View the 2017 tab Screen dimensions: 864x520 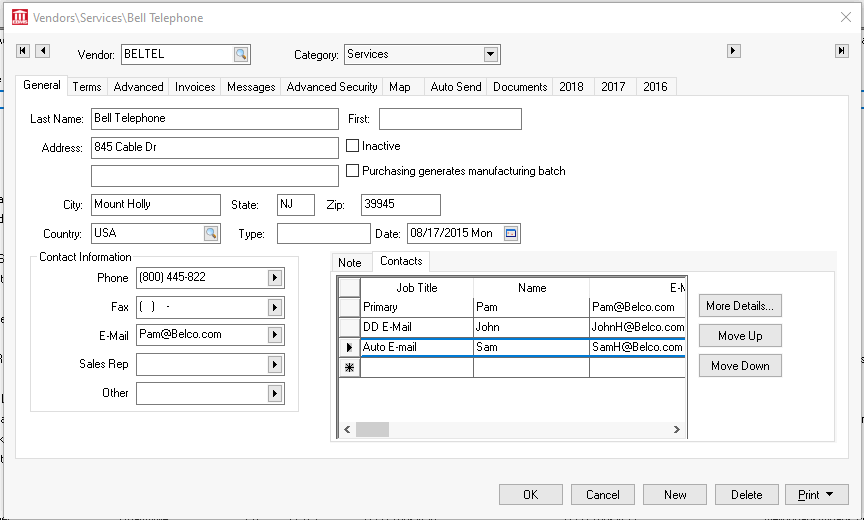tap(613, 87)
